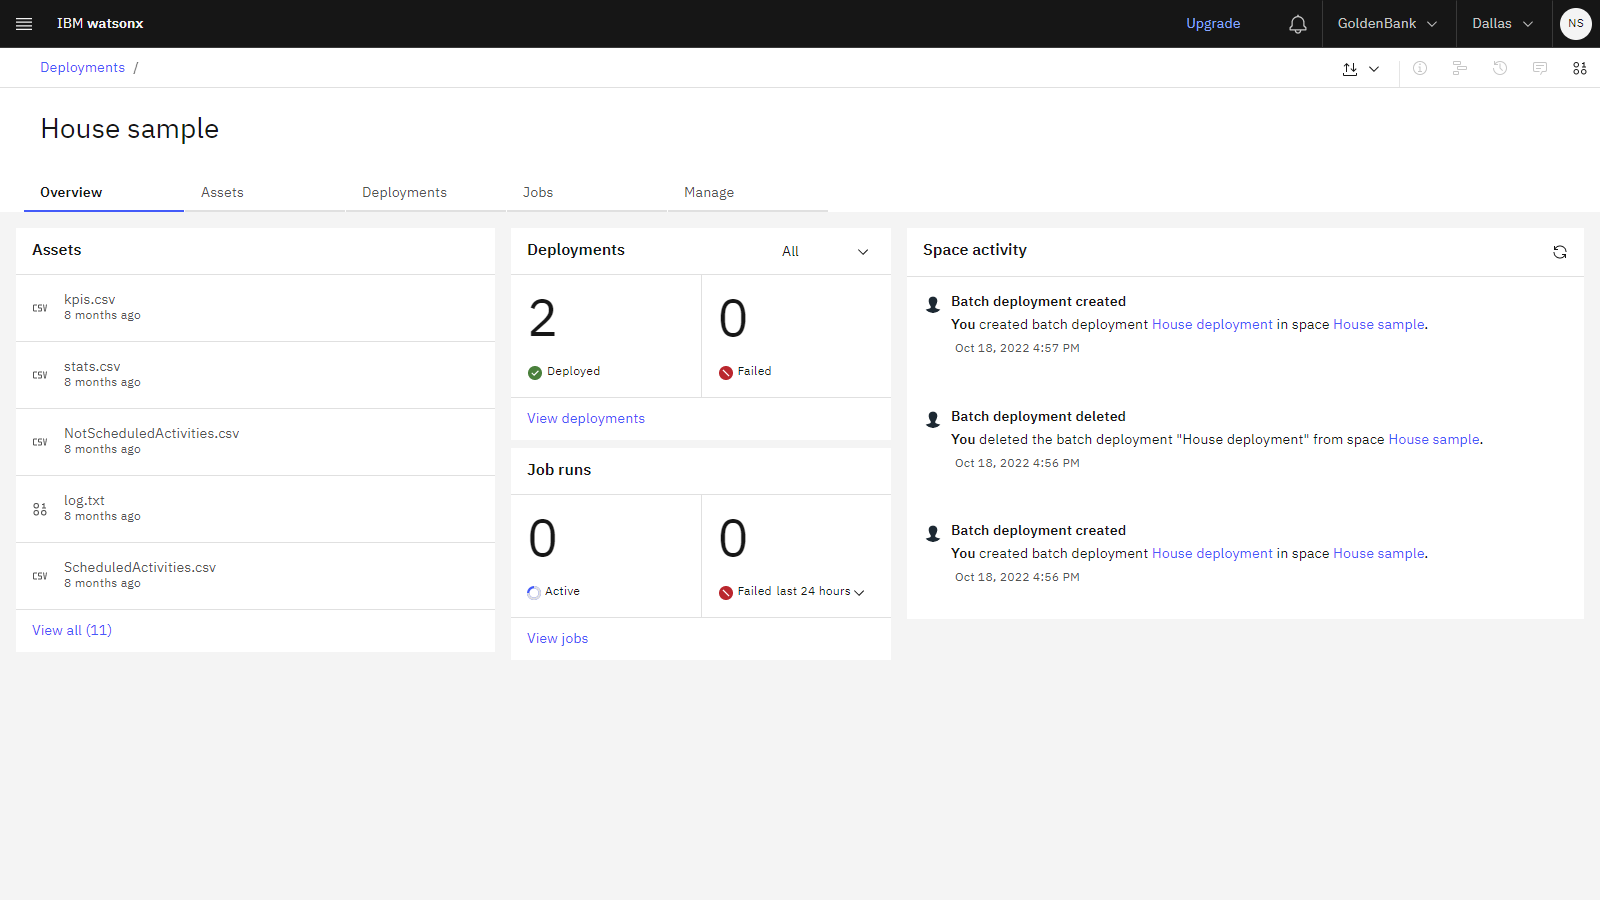Click the red Failed deployments icon
The image size is (1600, 900).
click(x=726, y=373)
